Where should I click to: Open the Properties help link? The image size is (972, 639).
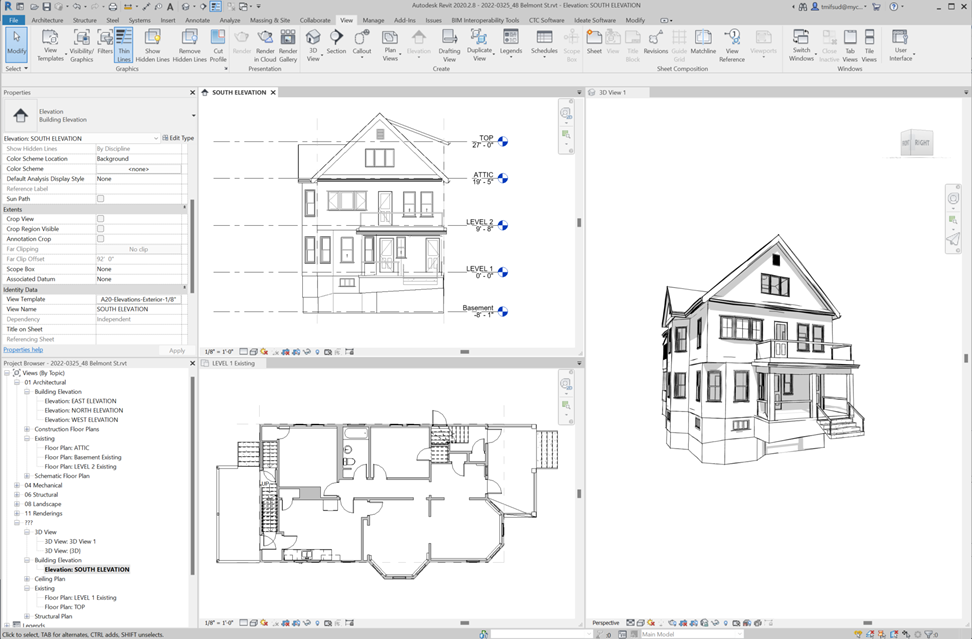23,350
